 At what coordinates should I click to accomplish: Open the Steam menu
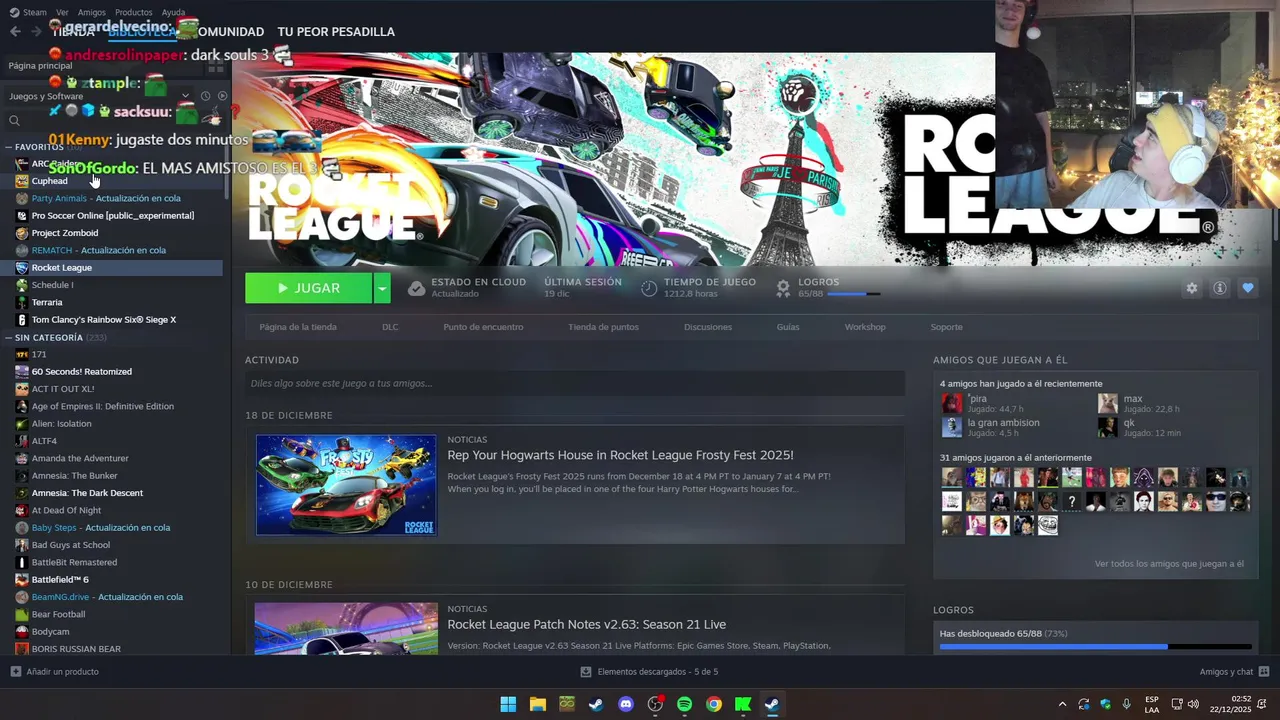pyautogui.click(x=28, y=12)
